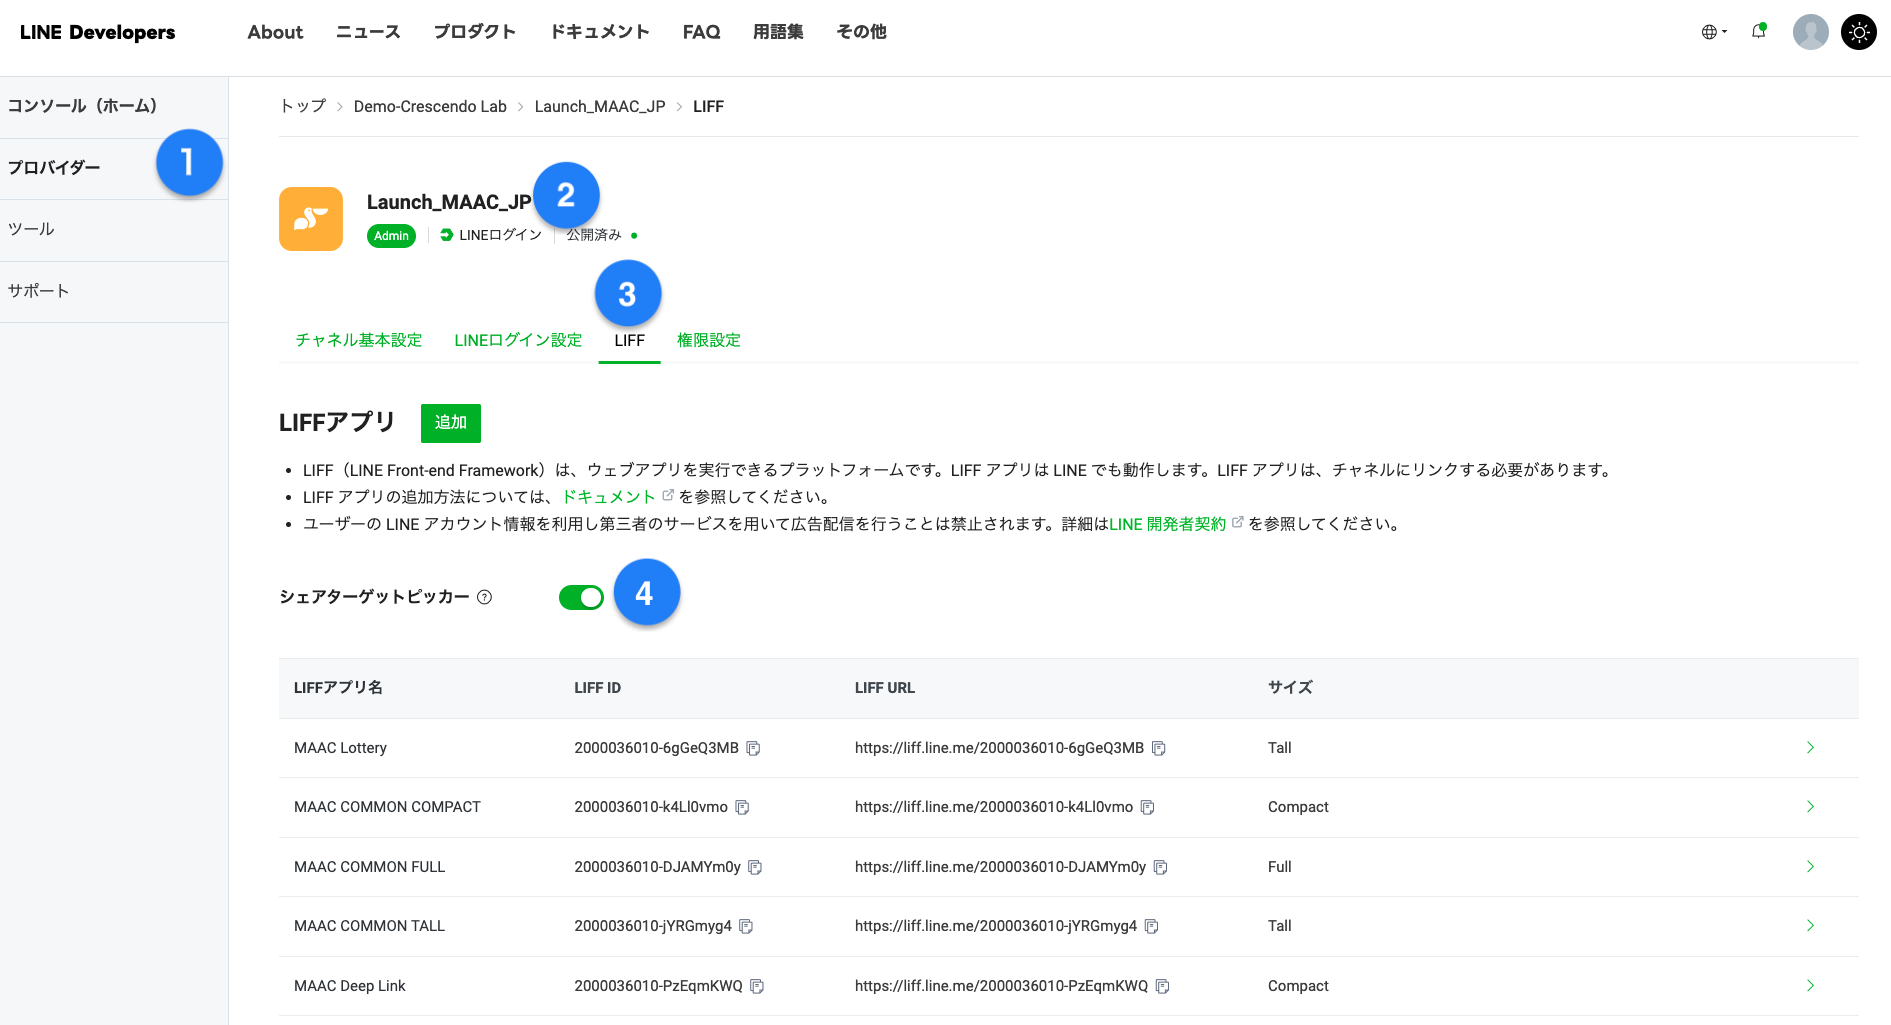Select the LIFF tab
The image size is (1891, 1025).
[x=629, y=340]
